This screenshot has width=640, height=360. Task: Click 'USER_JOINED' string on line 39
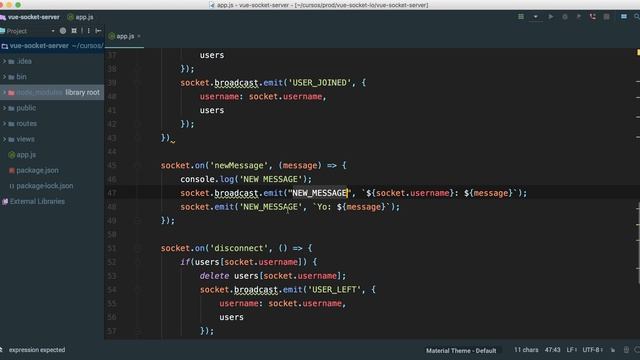tap(320, 82)
